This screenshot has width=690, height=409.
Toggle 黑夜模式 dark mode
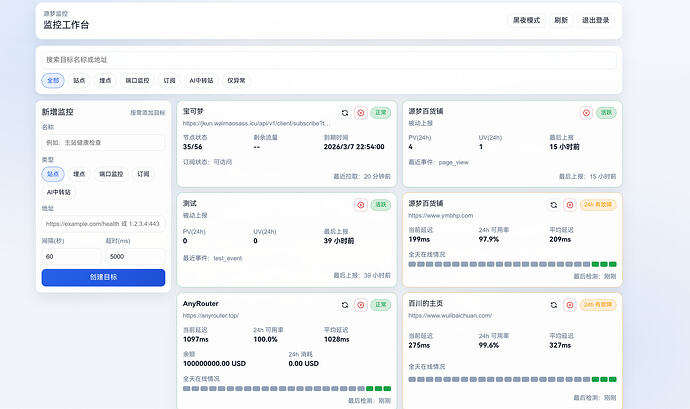pyautogui.click(x=526, y=20)
